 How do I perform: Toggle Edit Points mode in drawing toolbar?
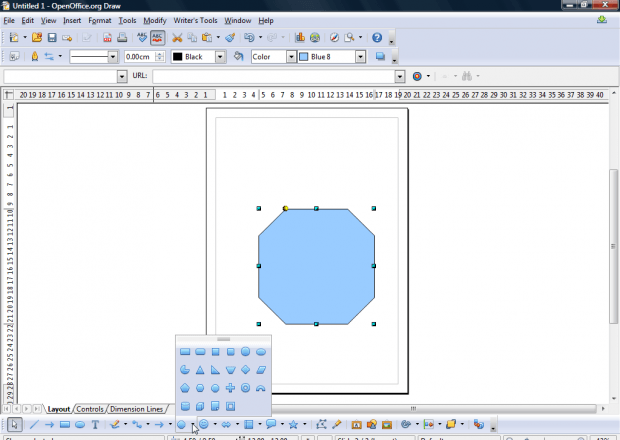pos(321,425)
